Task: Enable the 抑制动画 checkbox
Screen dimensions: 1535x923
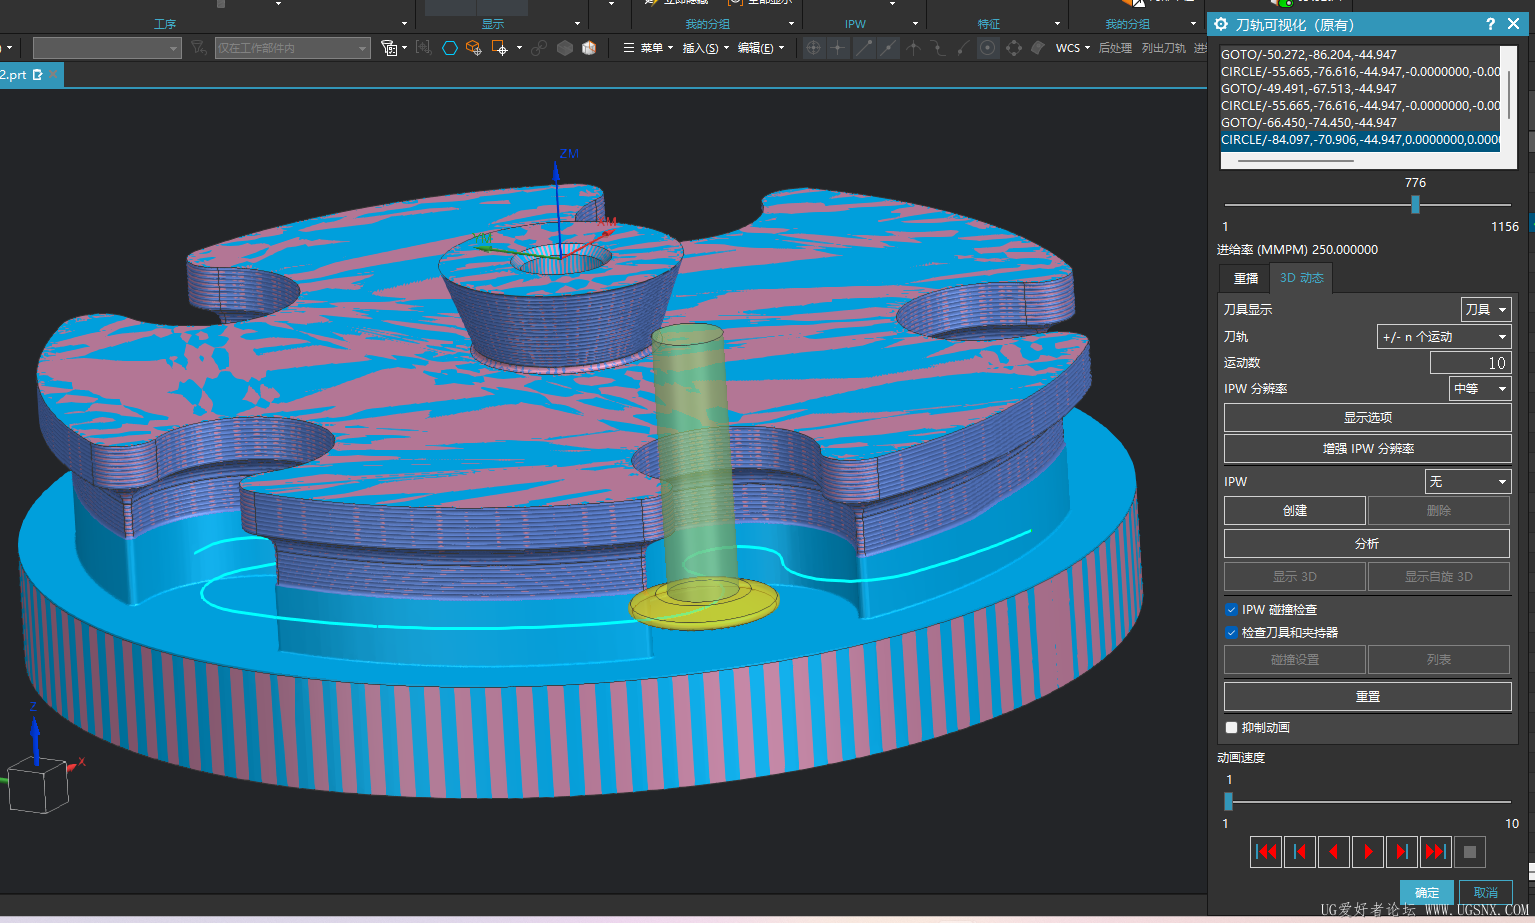Action: pos(1232,728)
